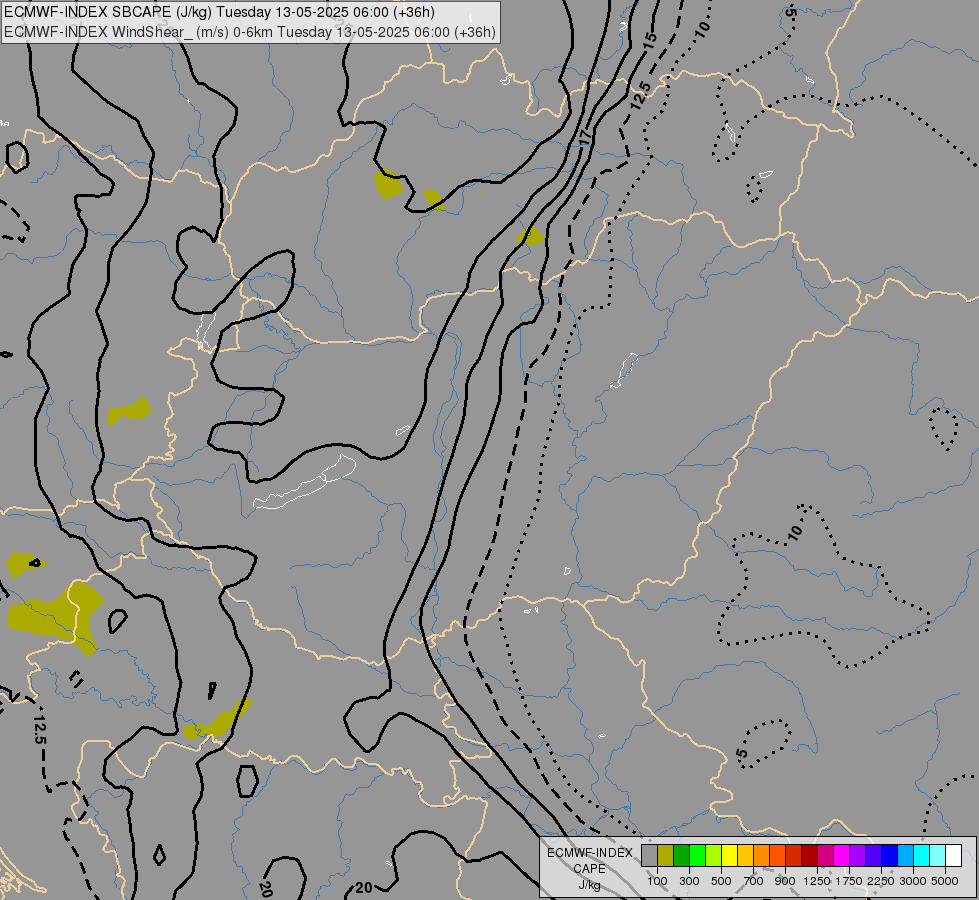Click the 2250 legend value
979x900 pixels.
pyautogui.click(x=881, y=881)
